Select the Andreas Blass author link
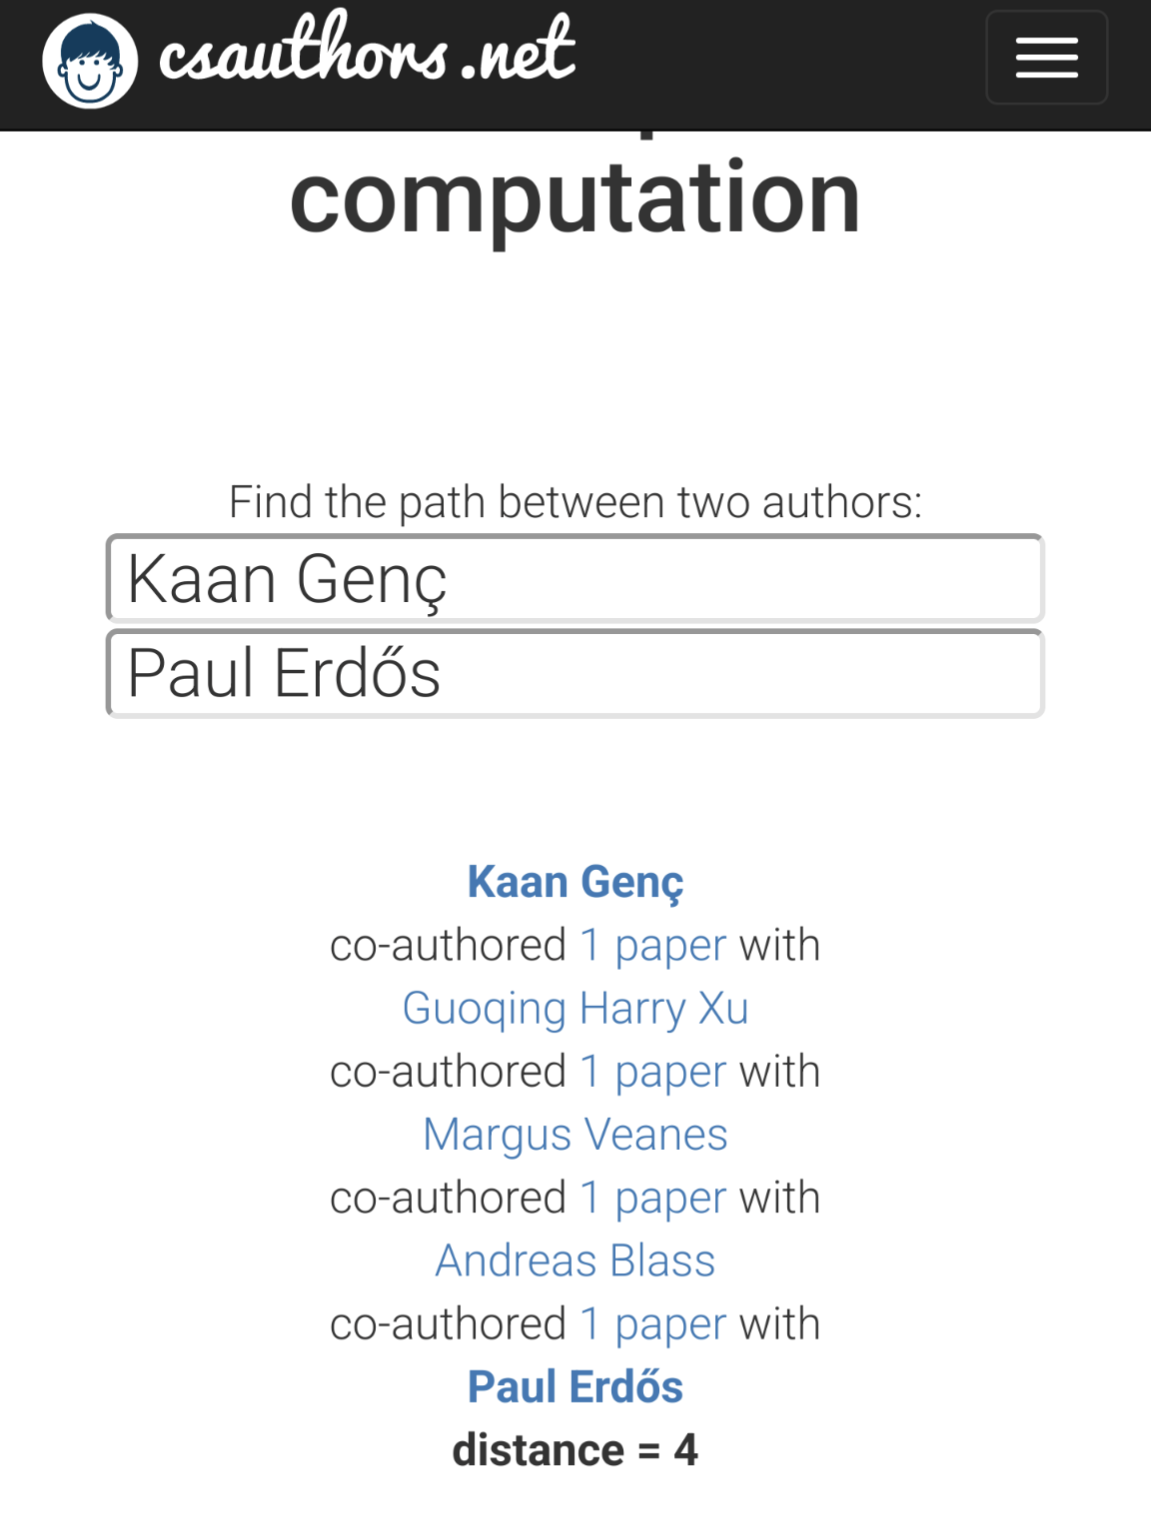Screen dimensions: 1151x1536 click(575, 1260)
